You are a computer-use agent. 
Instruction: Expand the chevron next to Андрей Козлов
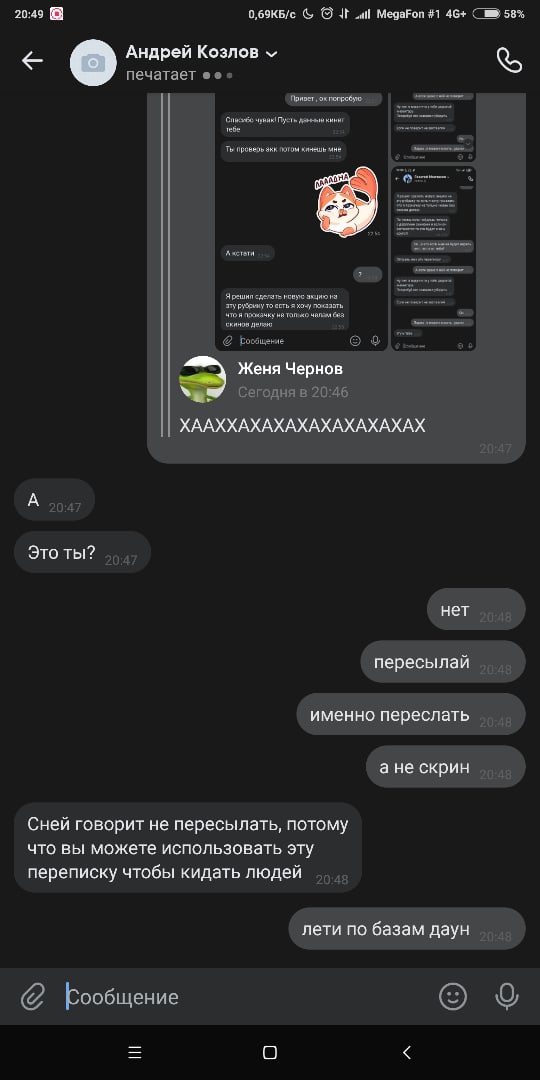[271, 54]
